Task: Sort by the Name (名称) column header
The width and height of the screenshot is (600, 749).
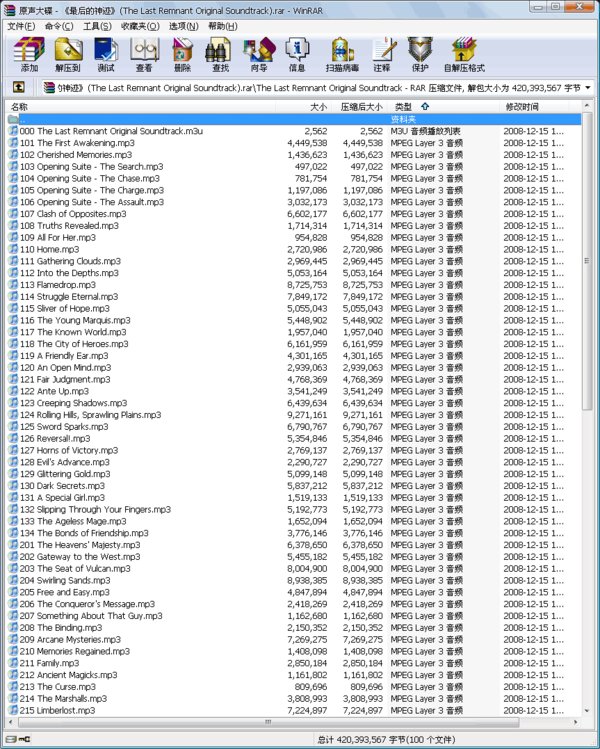Action: (142, 107)
